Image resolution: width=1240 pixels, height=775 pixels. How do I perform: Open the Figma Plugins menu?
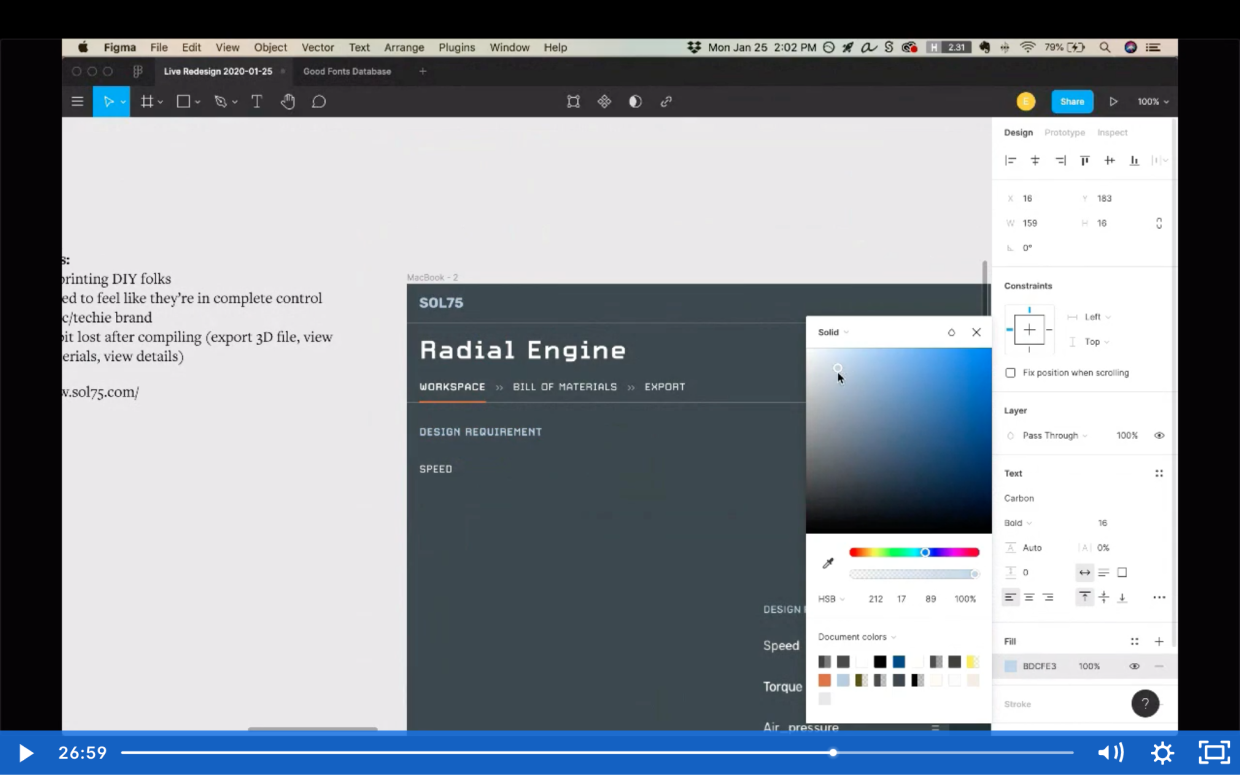click(456, 47)
